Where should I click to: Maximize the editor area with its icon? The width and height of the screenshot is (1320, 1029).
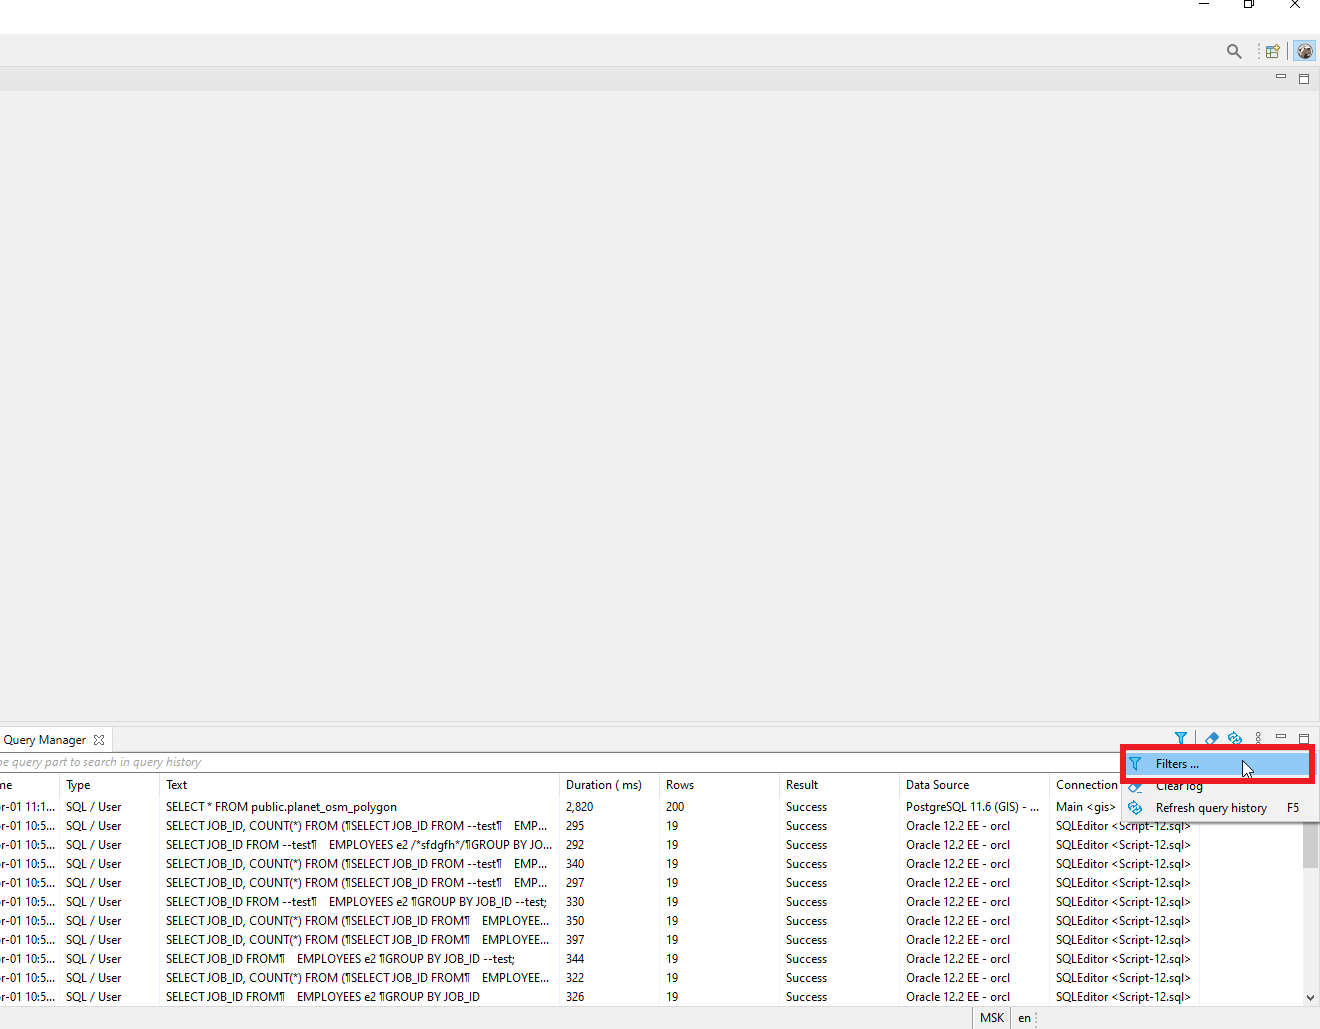click(1303, 78)
